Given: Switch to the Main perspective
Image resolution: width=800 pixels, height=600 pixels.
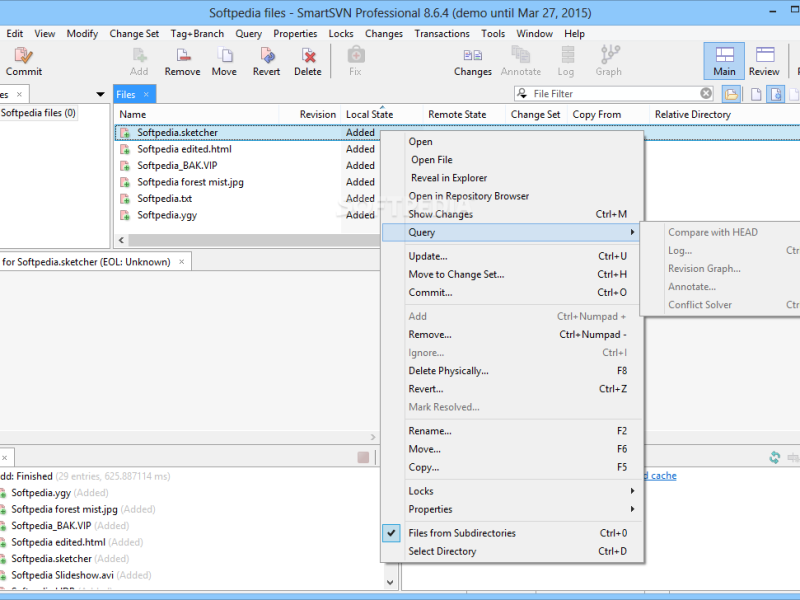Looking at the screenshot, I should [724, 61].
